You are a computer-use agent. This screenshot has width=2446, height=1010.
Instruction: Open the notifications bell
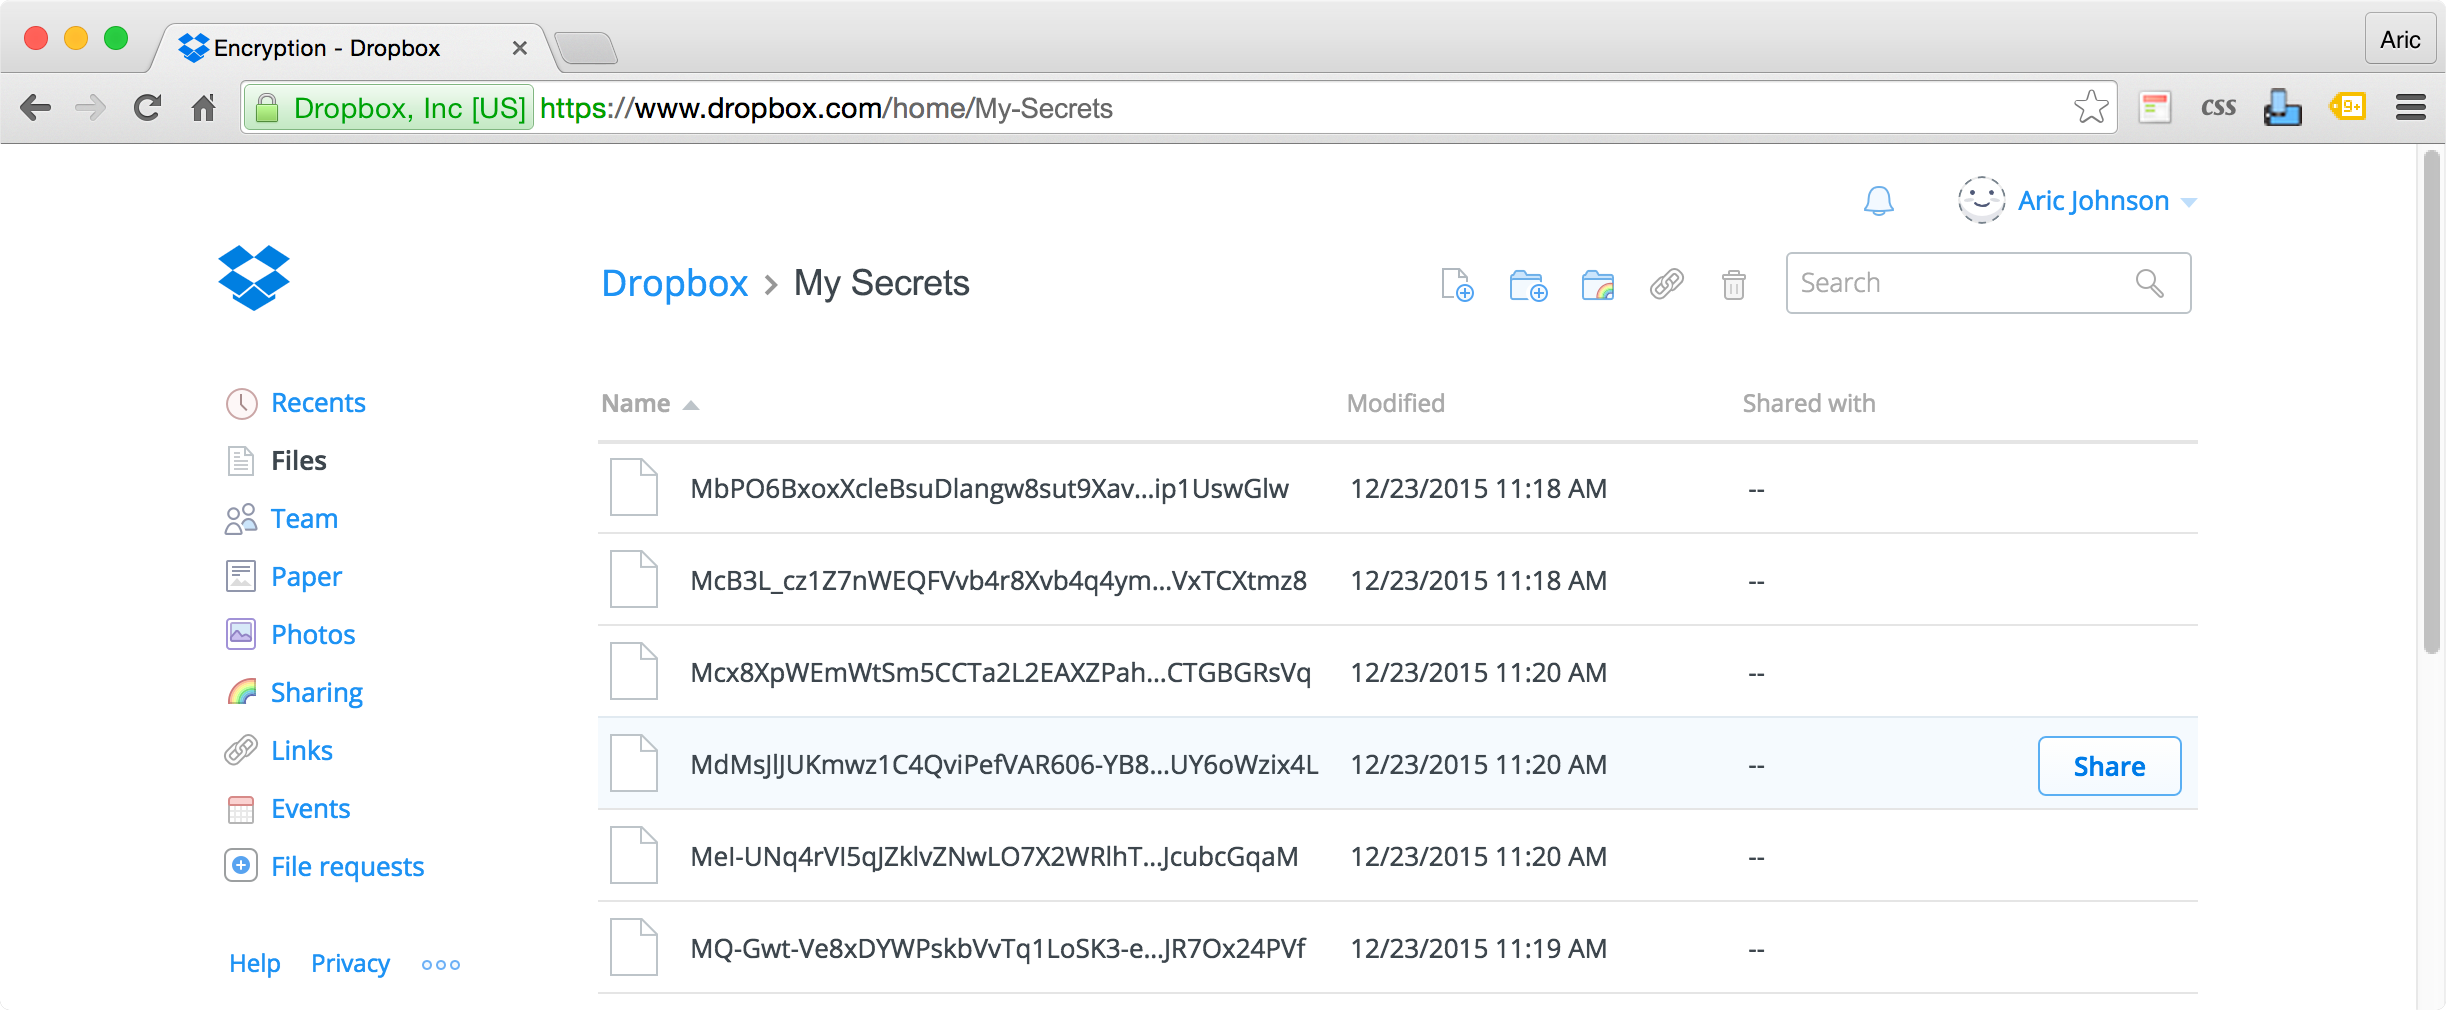click(1878, 201)
